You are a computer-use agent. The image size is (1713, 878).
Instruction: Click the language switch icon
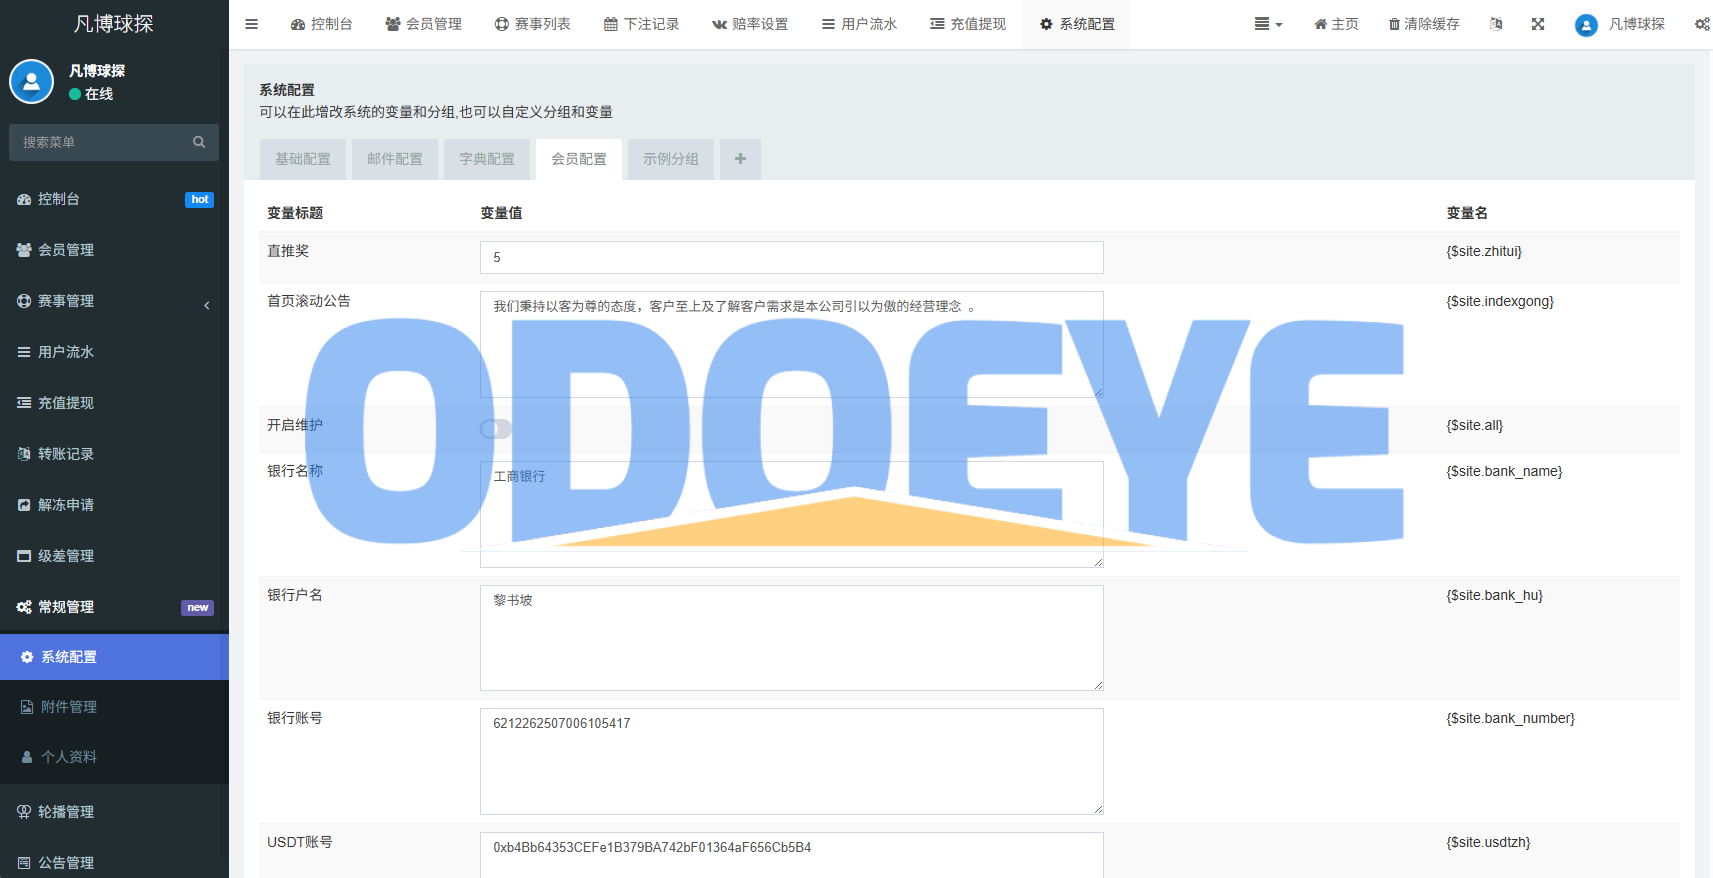click(1496, 24)
